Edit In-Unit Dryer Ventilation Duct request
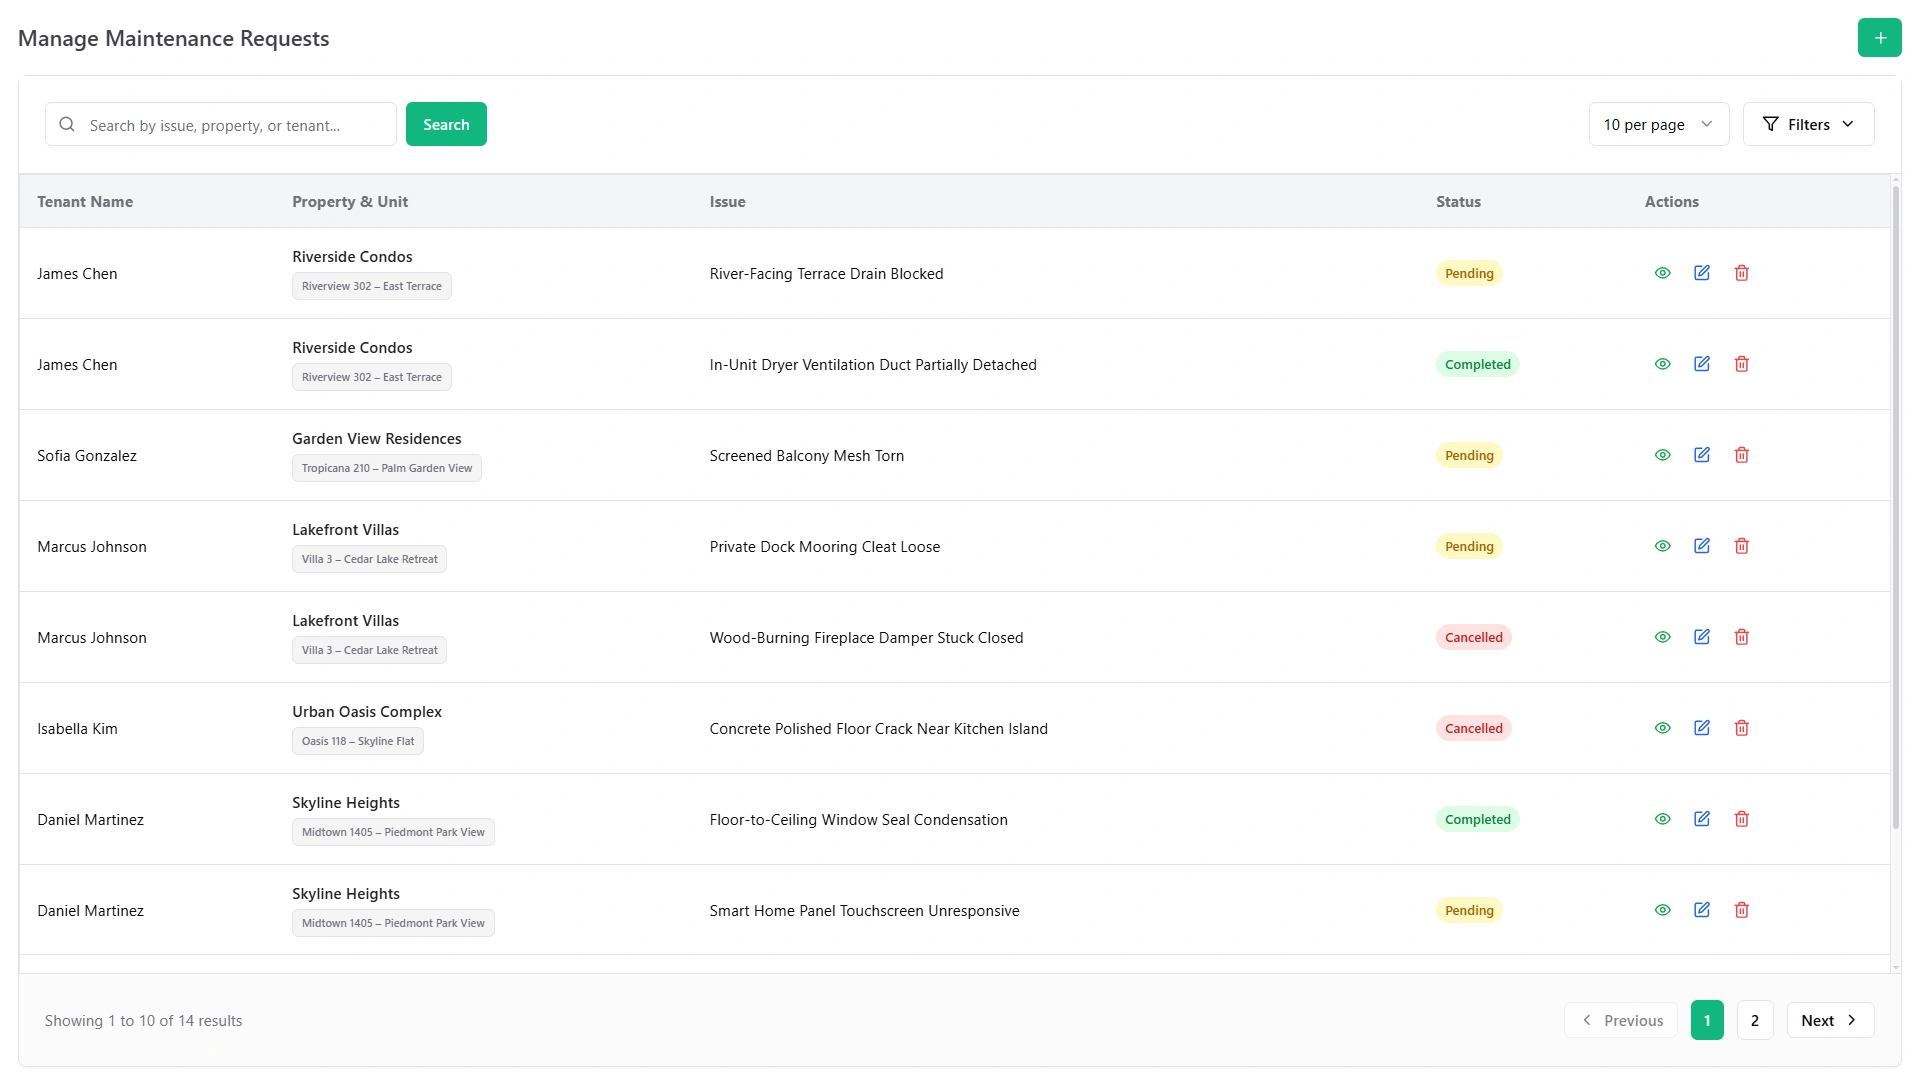 (1702, 364)
